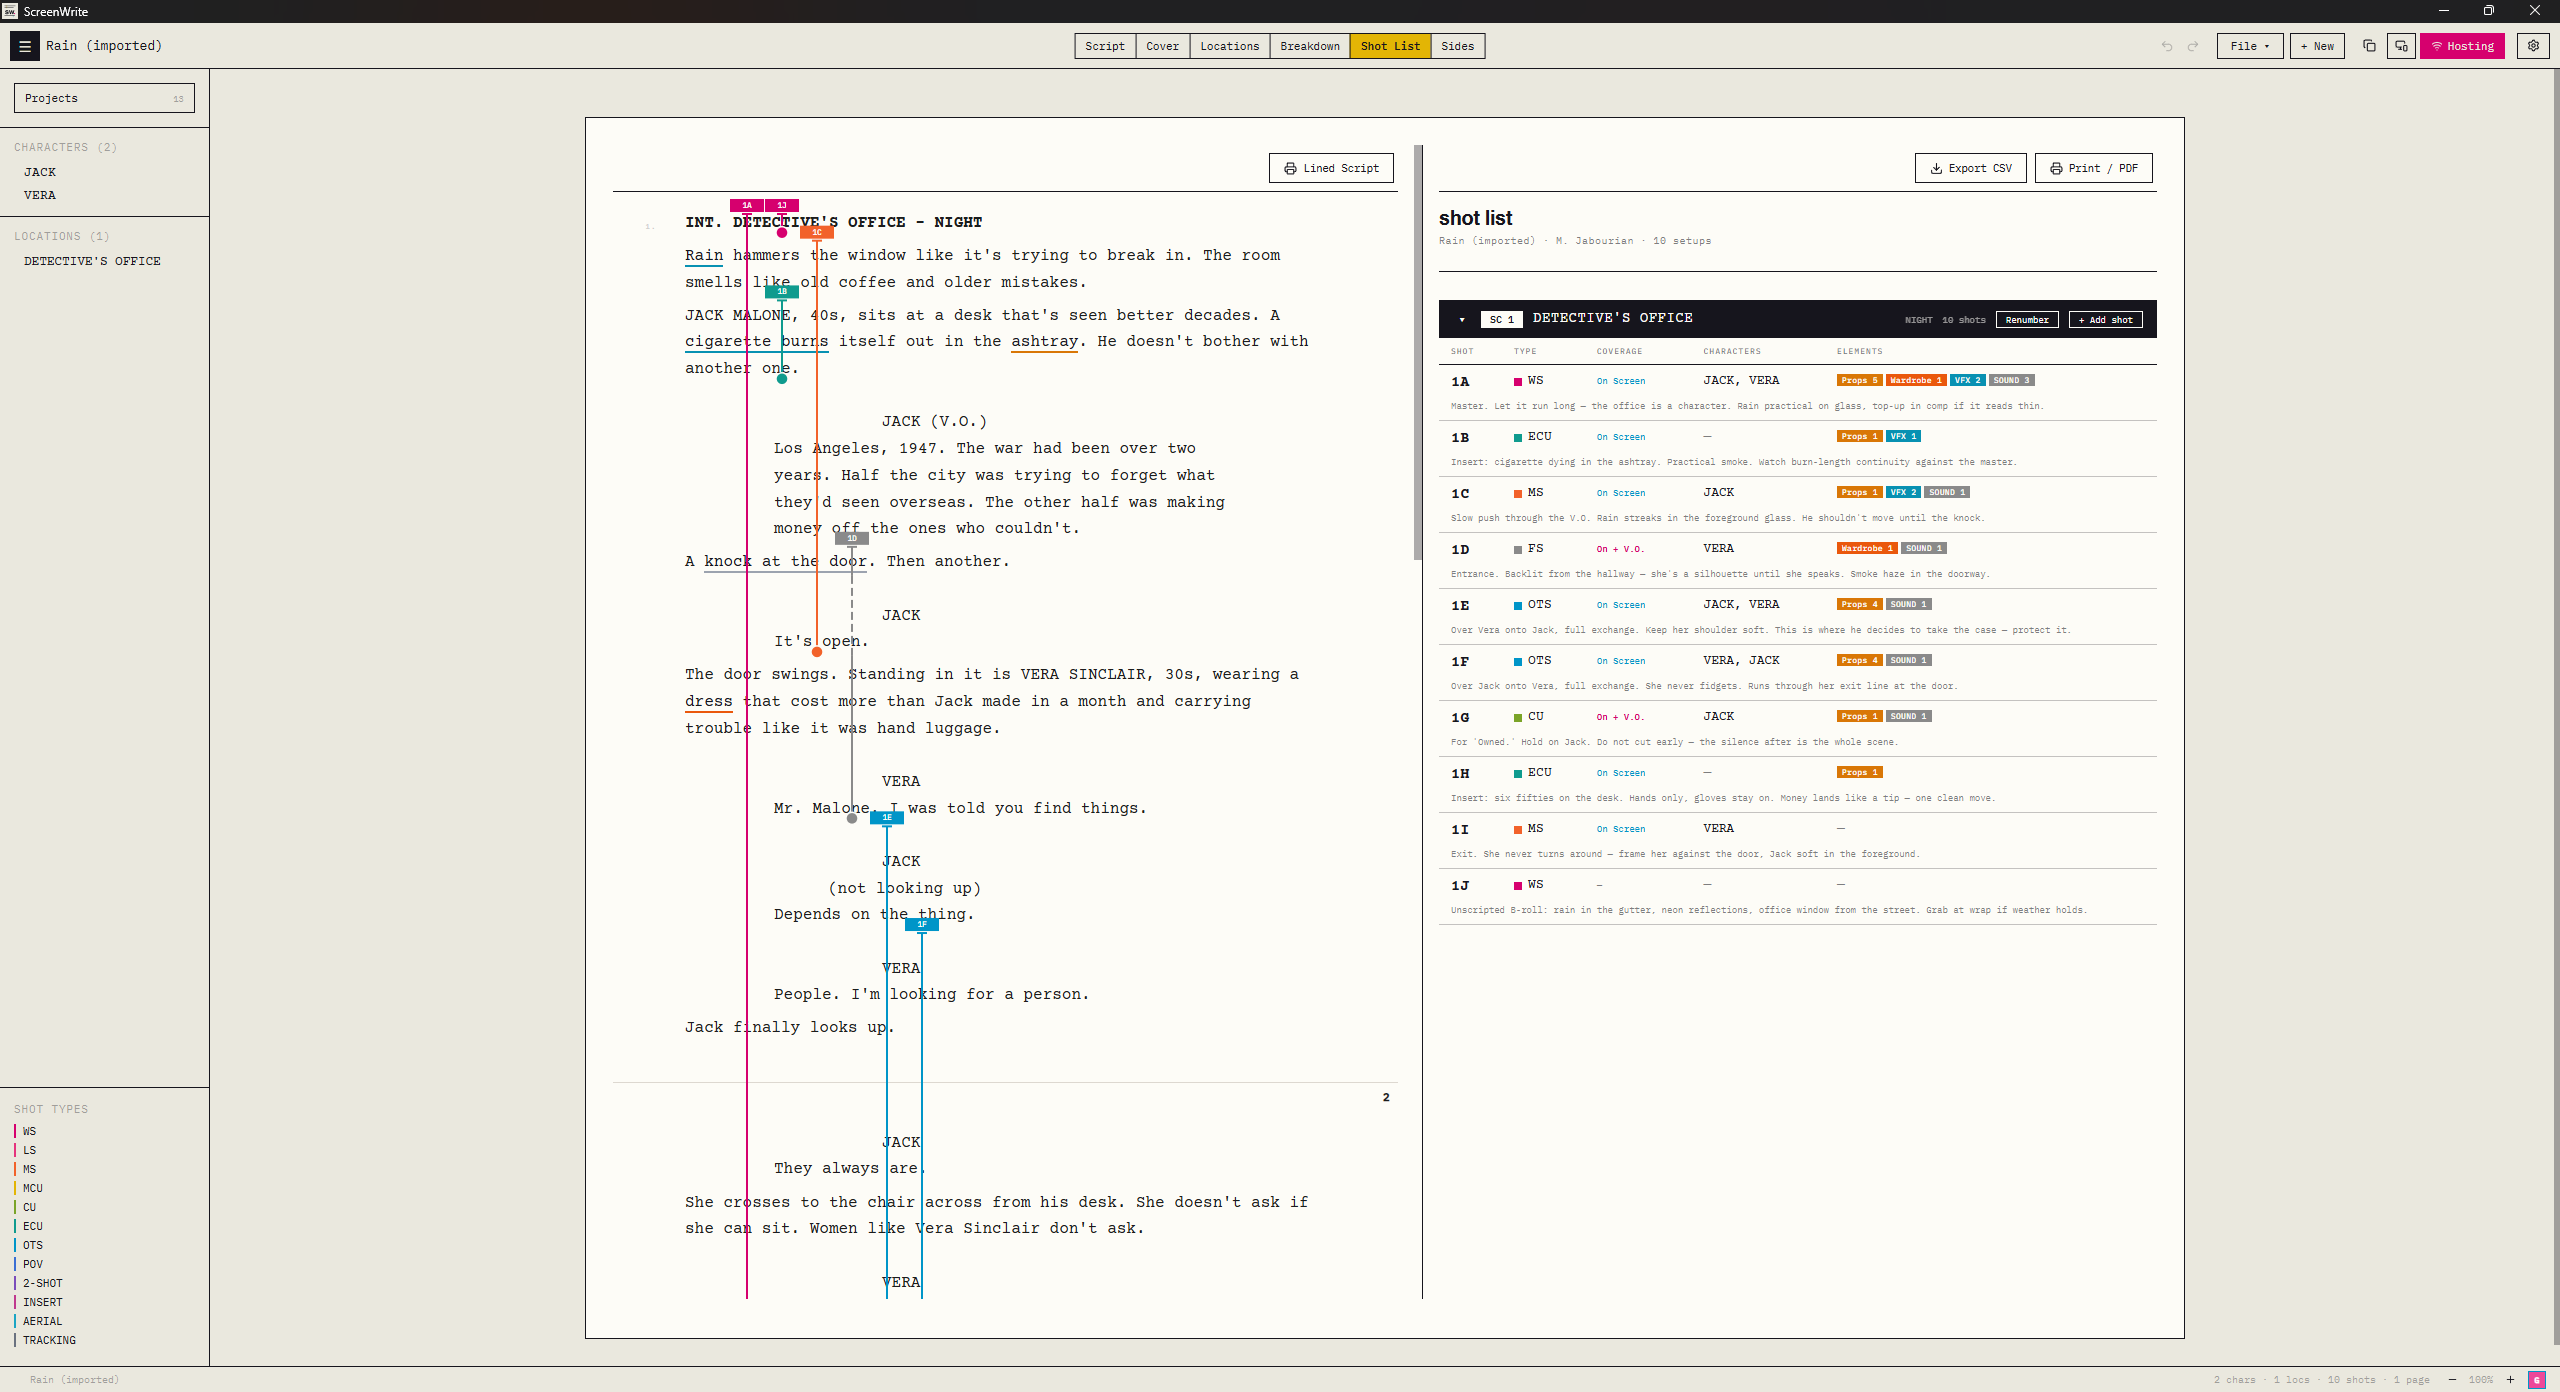Screen dimensions: 2560x1392
Task: Click the INSERT shot type
Action: (43, 1302)
